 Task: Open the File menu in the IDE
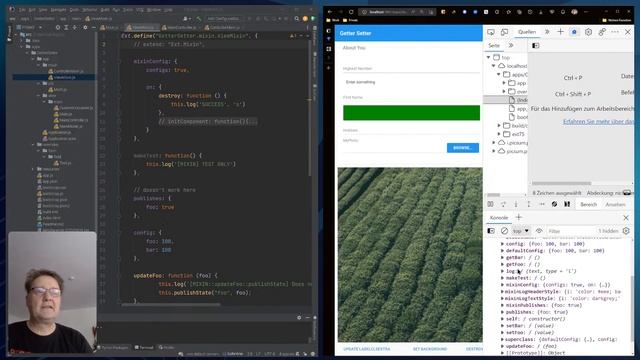[x=22, y=9]
